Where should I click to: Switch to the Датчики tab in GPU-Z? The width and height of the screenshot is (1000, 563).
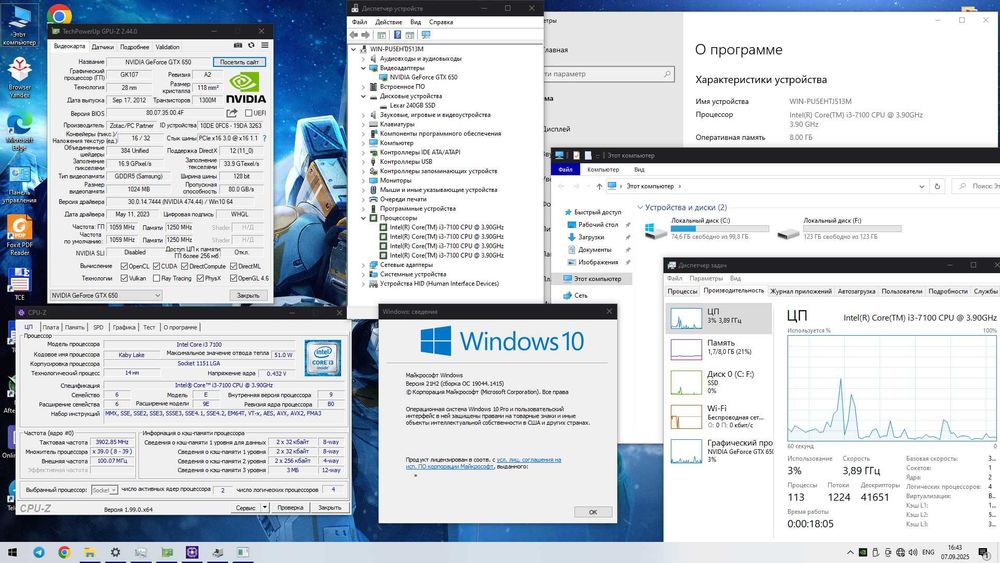coord(103,47)
